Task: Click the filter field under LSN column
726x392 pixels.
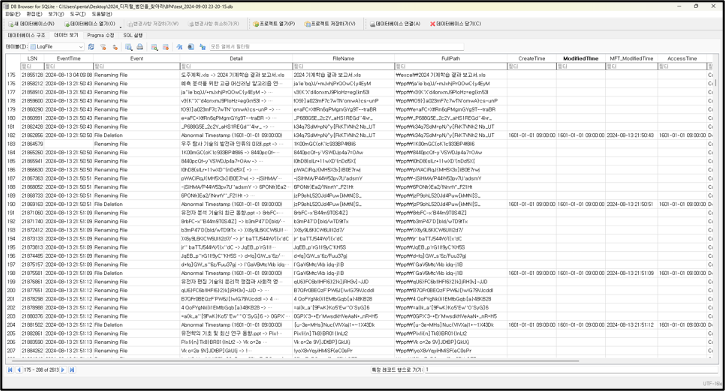Action: click(32, 67)
